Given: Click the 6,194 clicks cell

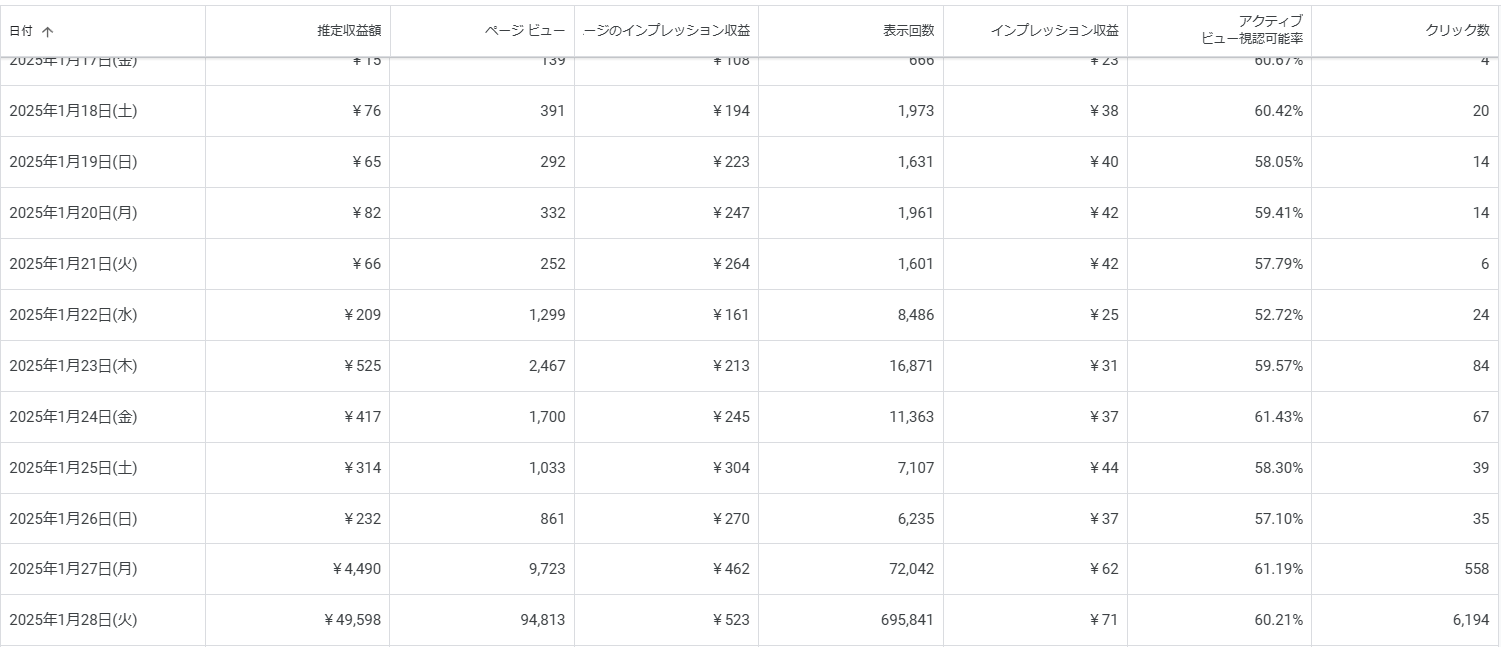Looking at the screenshot, I should pyautogui.click(x=1471, y=620).
